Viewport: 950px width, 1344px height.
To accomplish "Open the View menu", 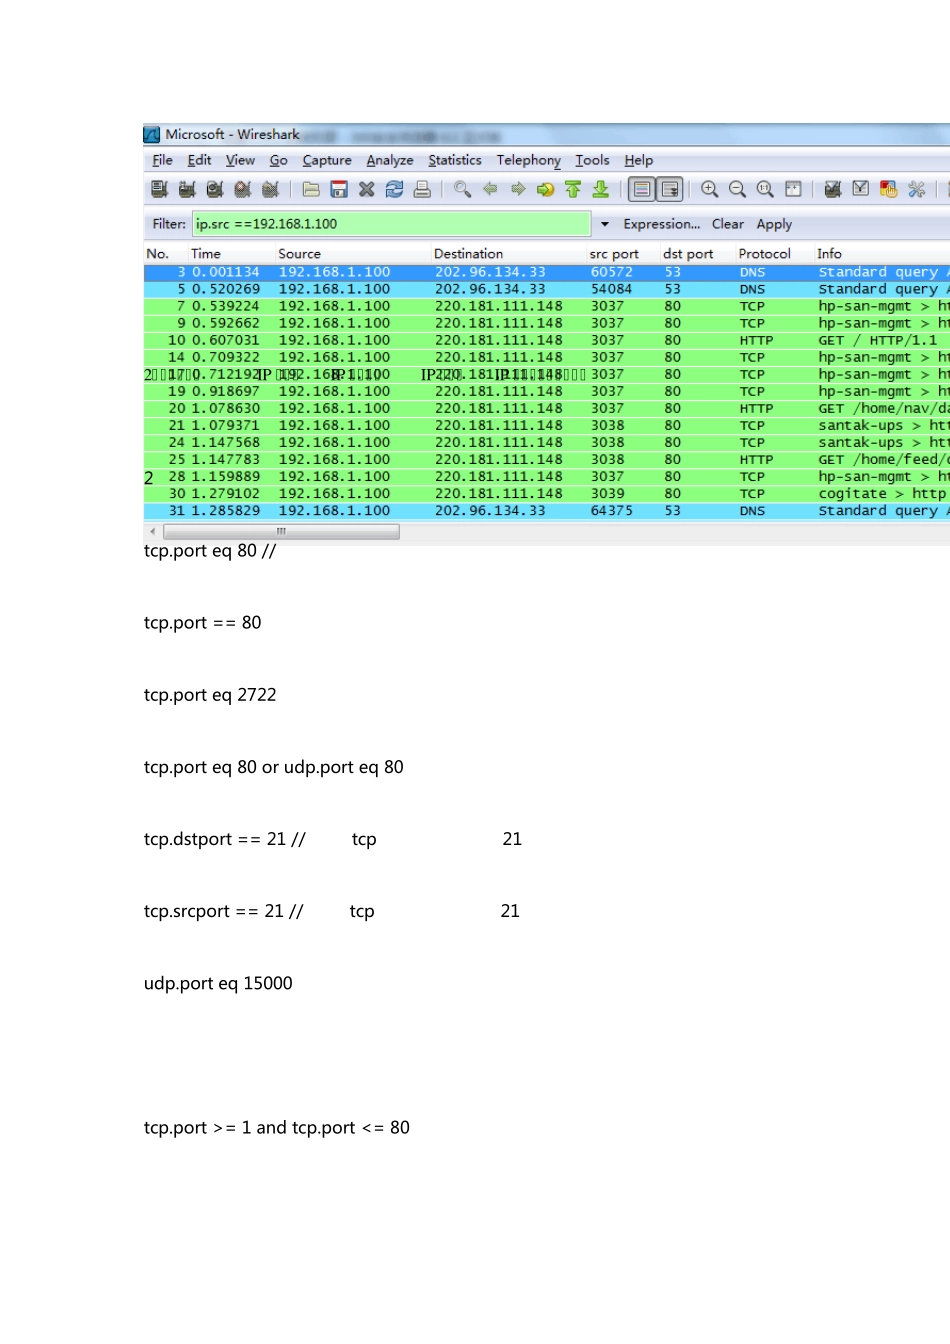I will 240,160.
